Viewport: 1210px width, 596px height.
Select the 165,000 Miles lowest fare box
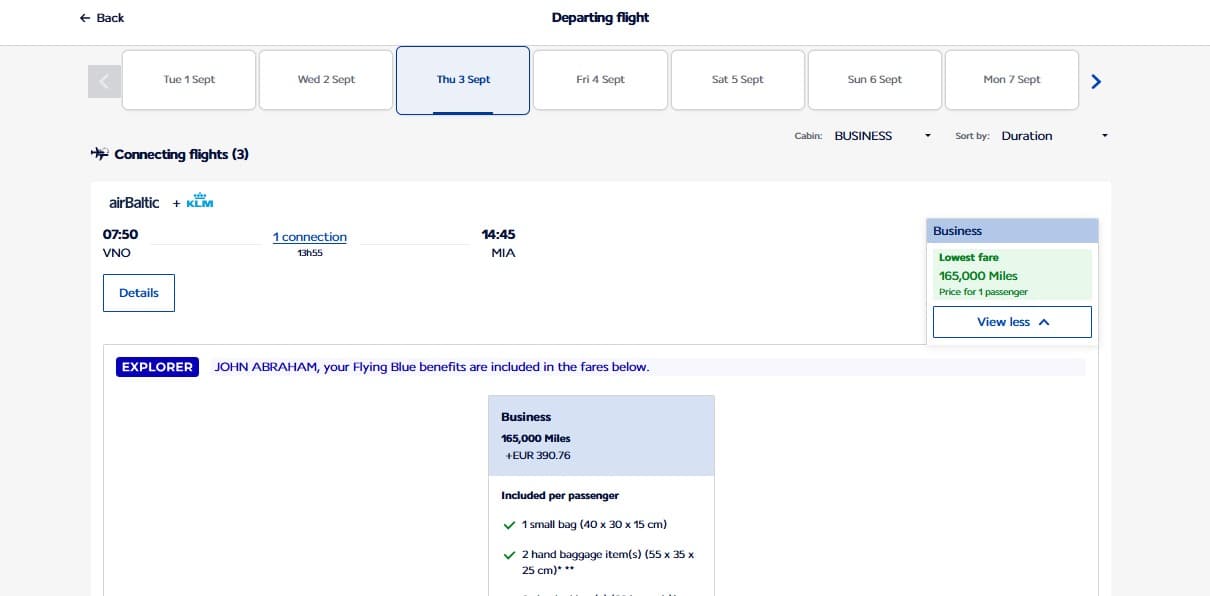pyautogui.click(x=1012, y=274)
